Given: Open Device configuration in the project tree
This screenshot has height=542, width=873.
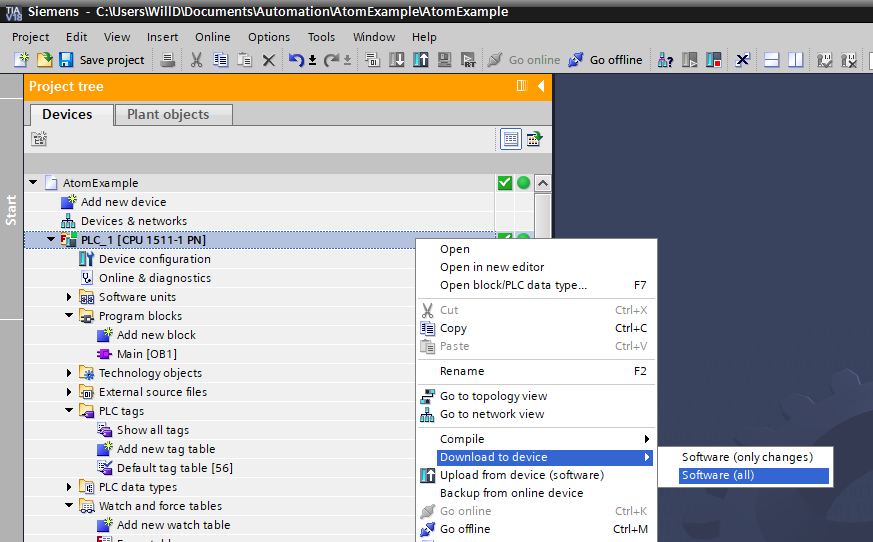Looking at the screenshot, I should [154, 259].
